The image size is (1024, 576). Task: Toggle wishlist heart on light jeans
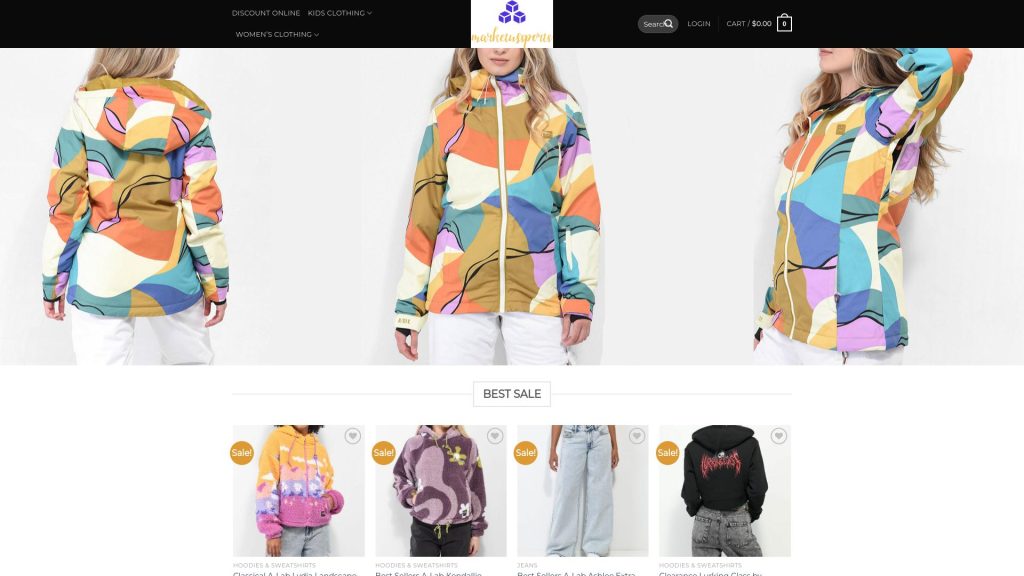pyautogui.click(x=637, y=436)
